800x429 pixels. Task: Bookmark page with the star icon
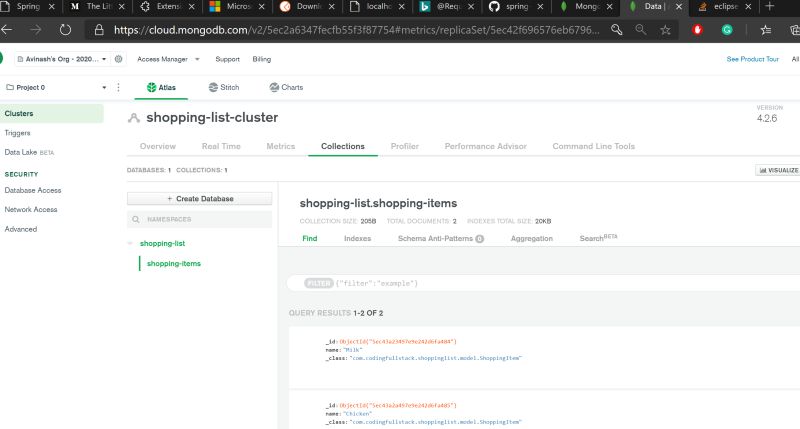(x=665, y=30)
